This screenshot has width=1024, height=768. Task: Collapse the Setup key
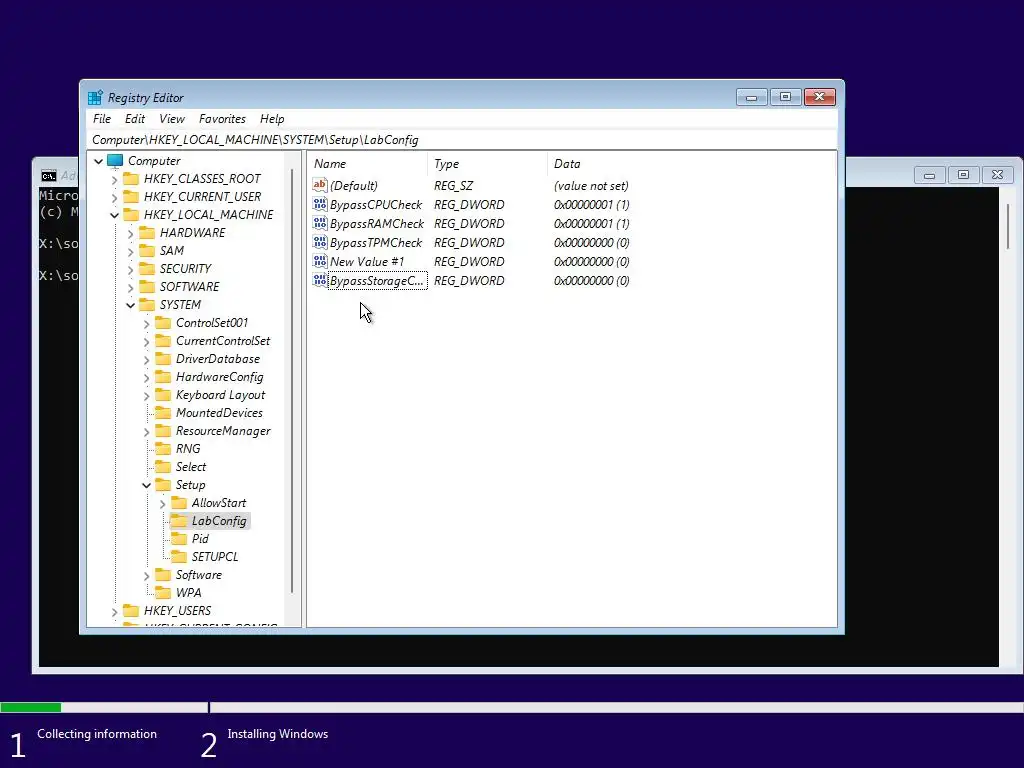(146, 485)
